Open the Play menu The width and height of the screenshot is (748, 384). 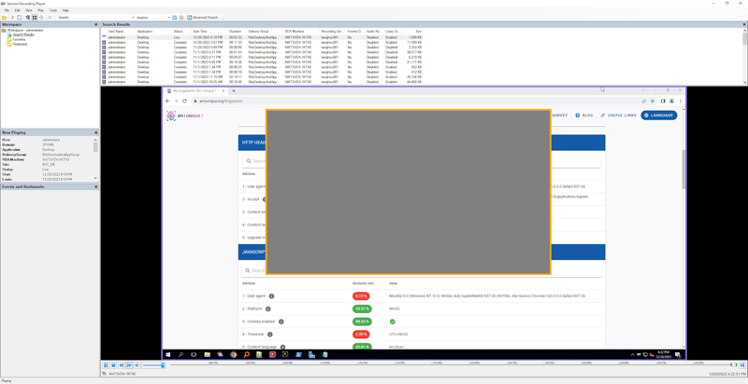(x=40, y=10)
